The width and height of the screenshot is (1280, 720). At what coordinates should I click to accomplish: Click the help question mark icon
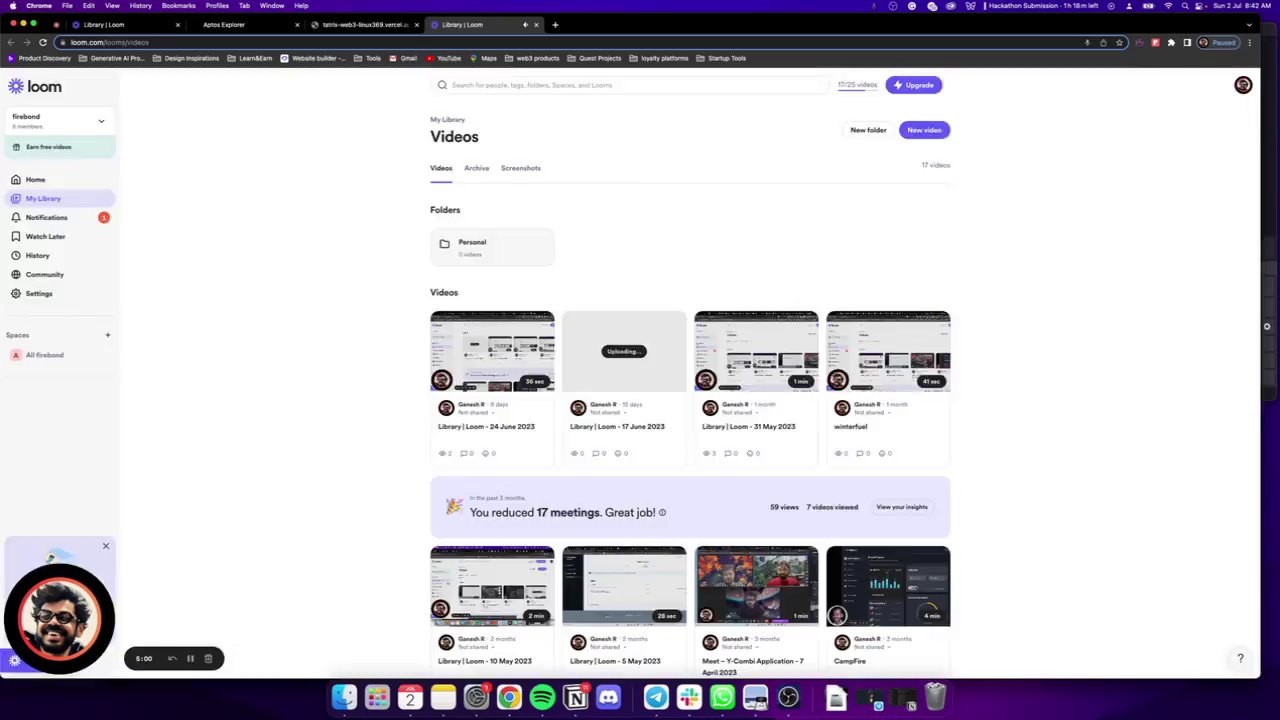coord(1240,658)
